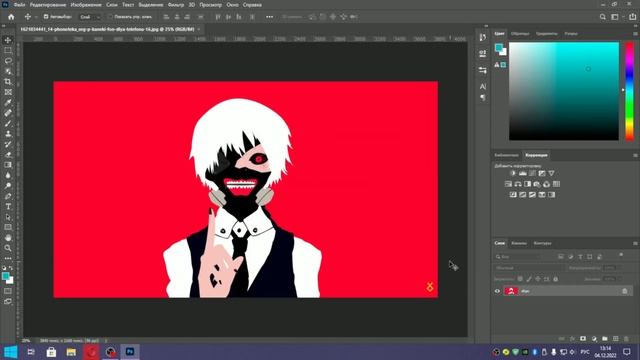Switch to the Каналы tab
This screenshot has height=360, width=640.
(519, 243)
